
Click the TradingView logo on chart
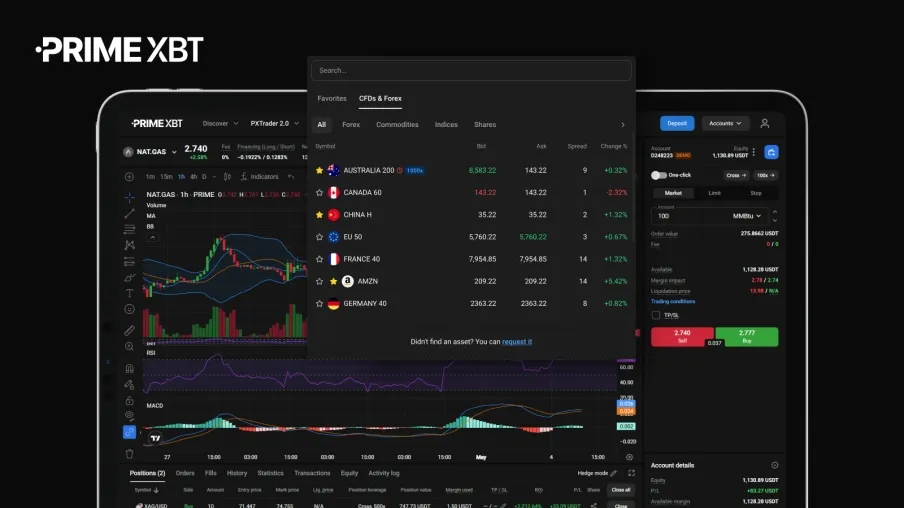(156, 438)
